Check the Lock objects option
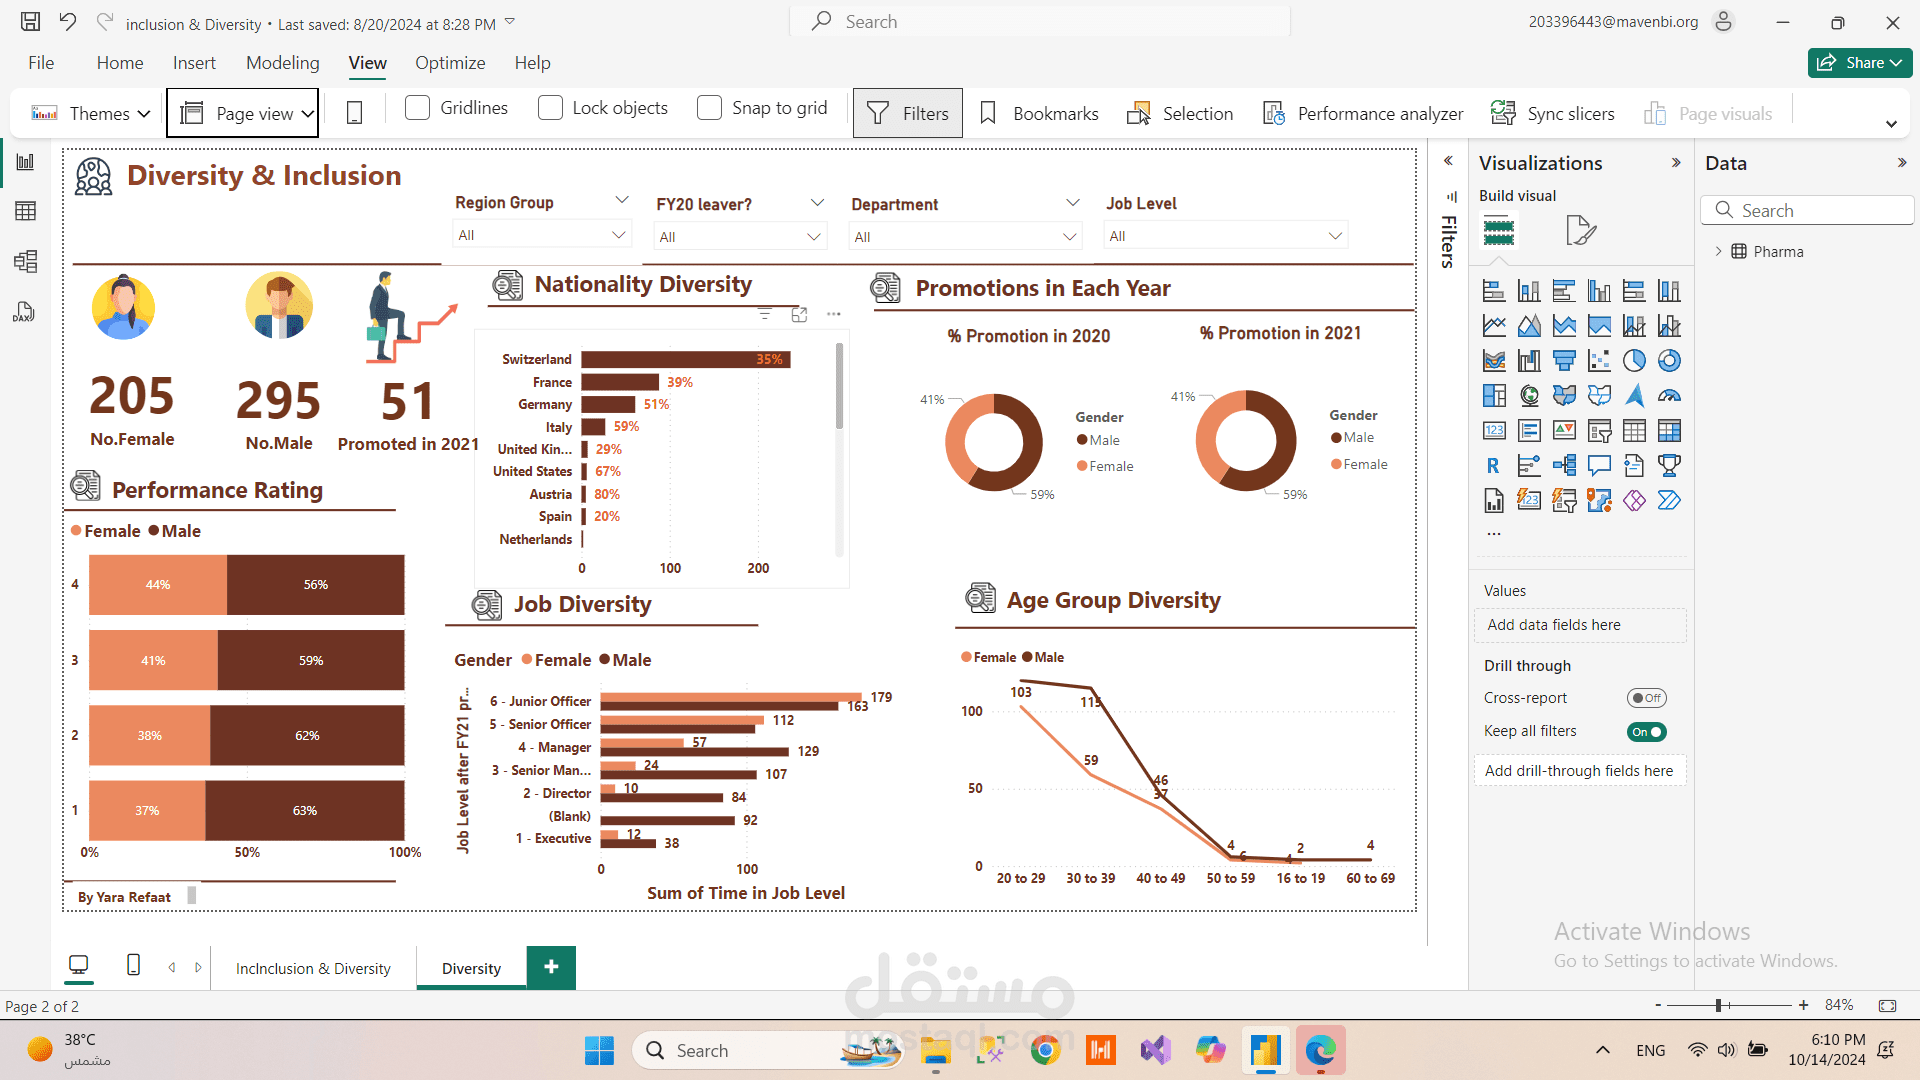 550,108
